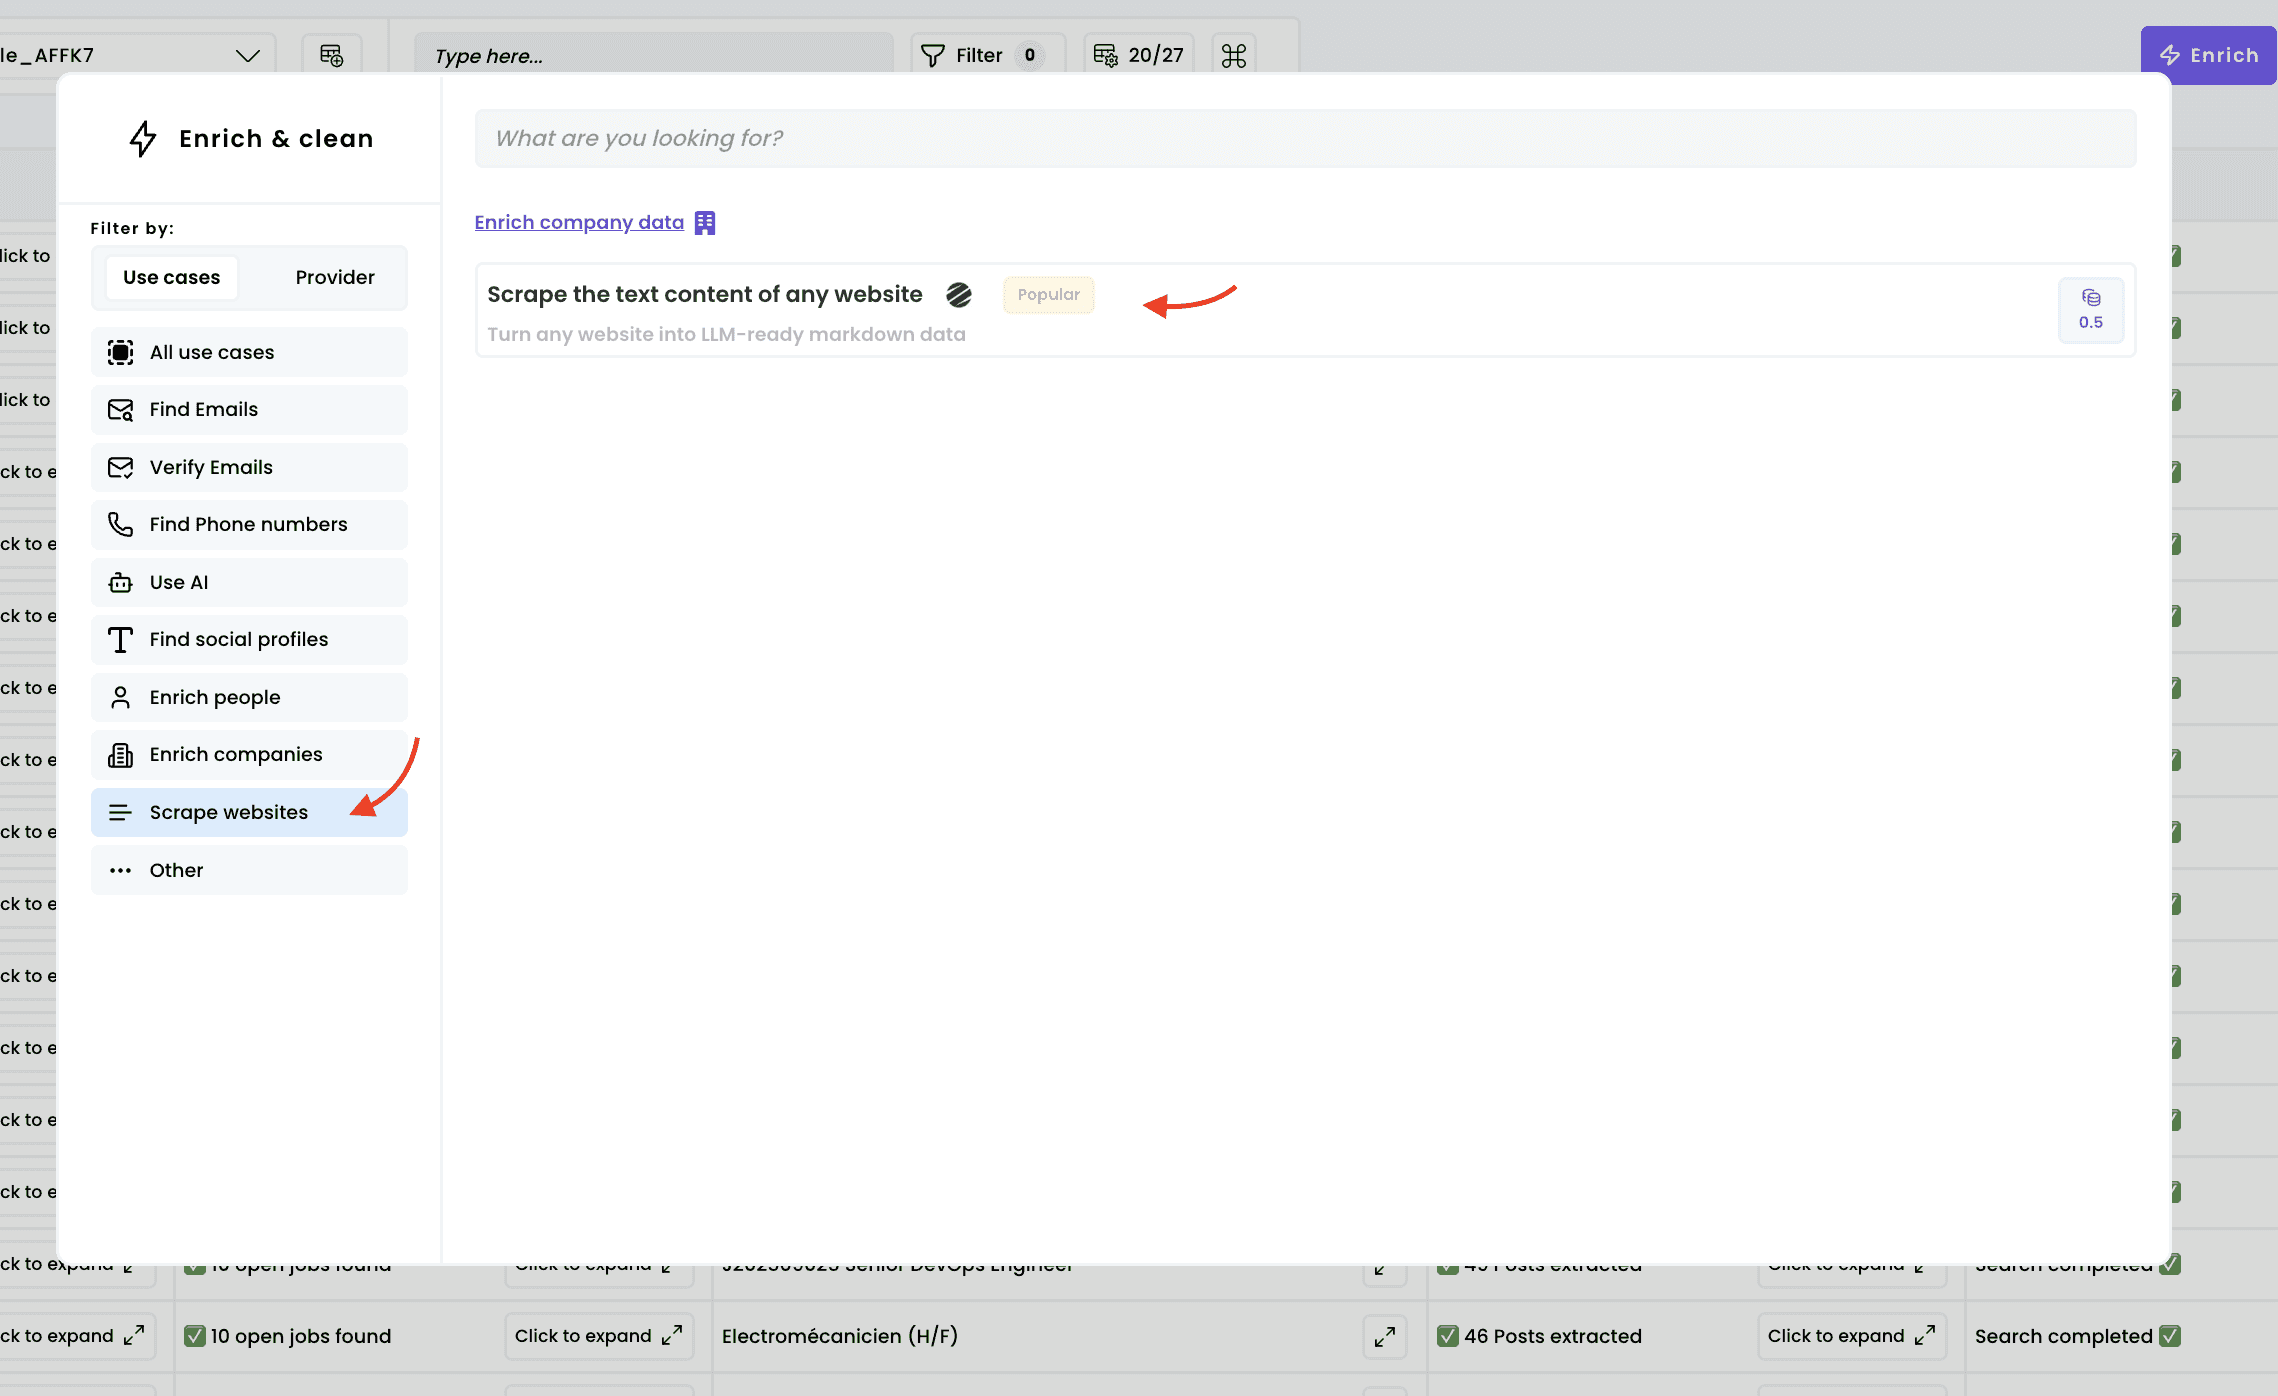Select the Use cases tab
This screenshot has width=2278, height=1396.
point(171,277)
